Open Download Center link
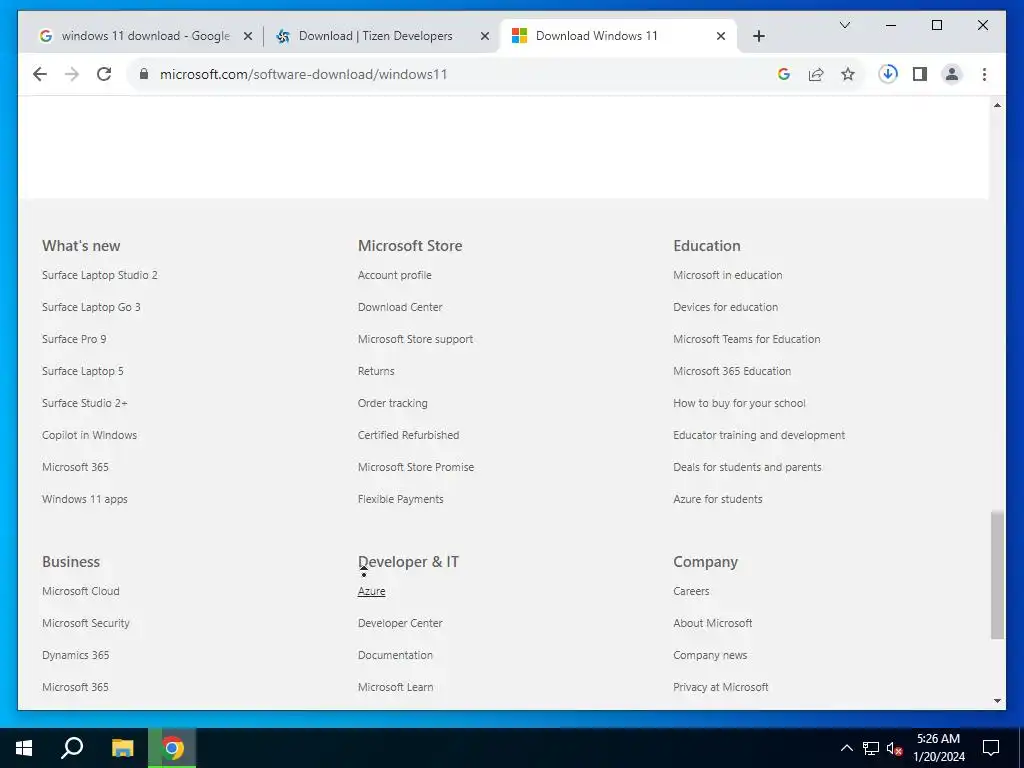1024x768 pixels. coord(400,307)
